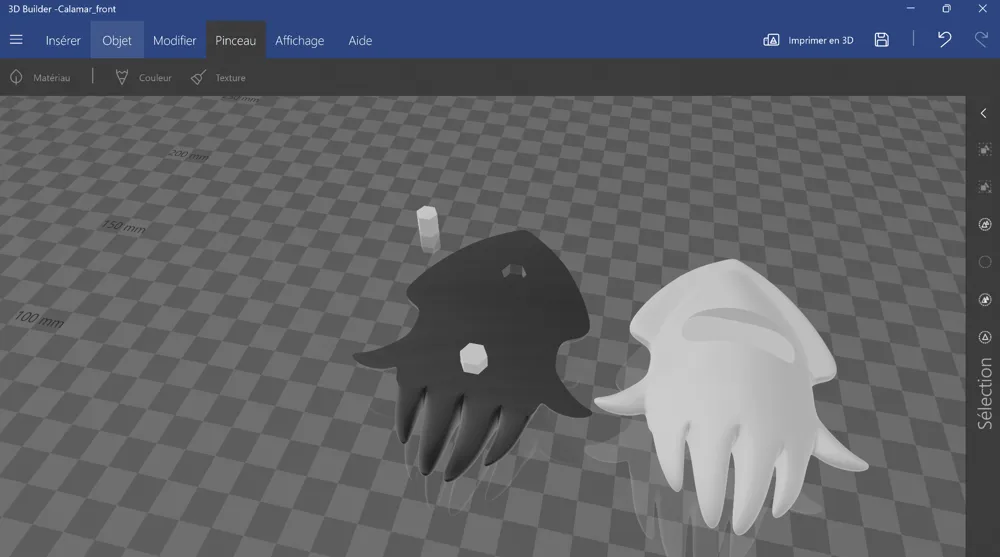Choose the Couleur paint tool
Viewport: 1000px width, 557px height.
[x=143, y=77]
